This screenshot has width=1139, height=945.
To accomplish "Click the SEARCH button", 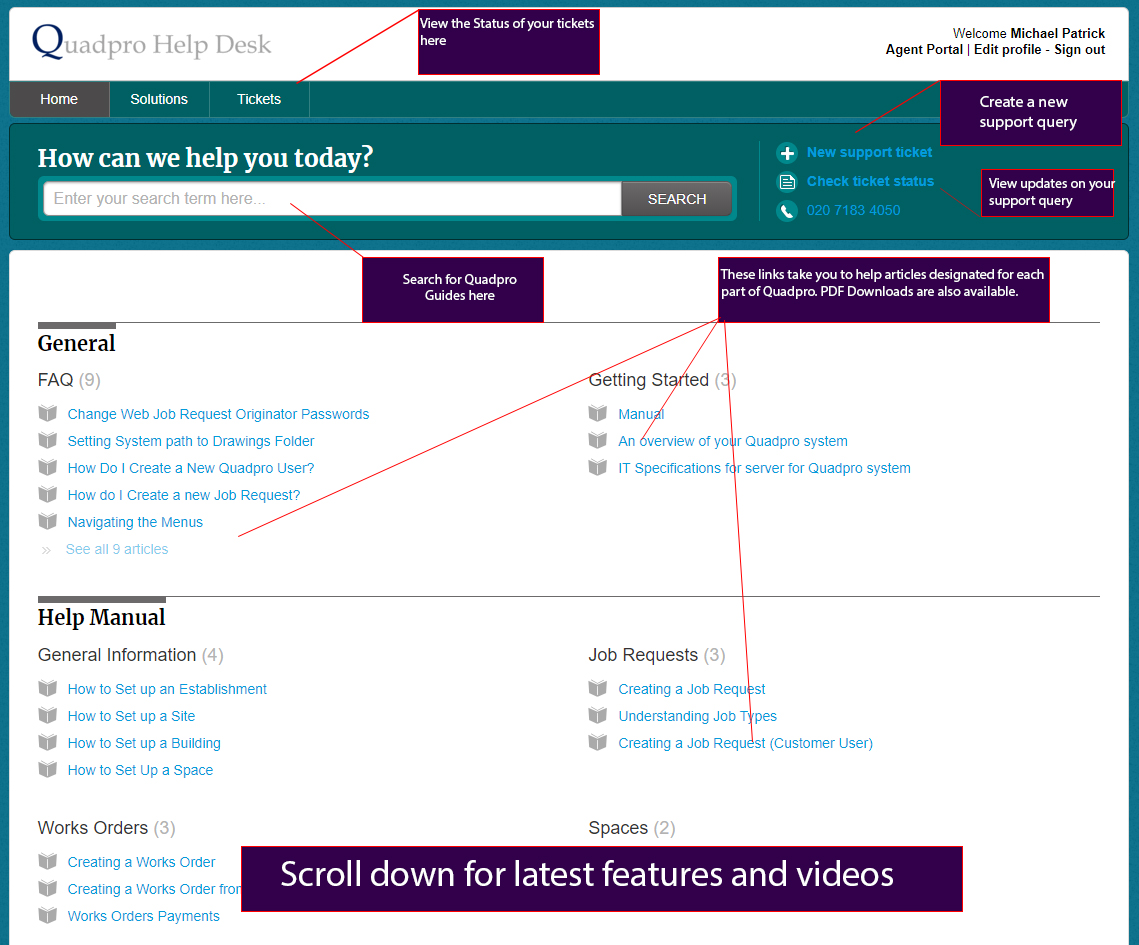I will [x=676, y=199].
